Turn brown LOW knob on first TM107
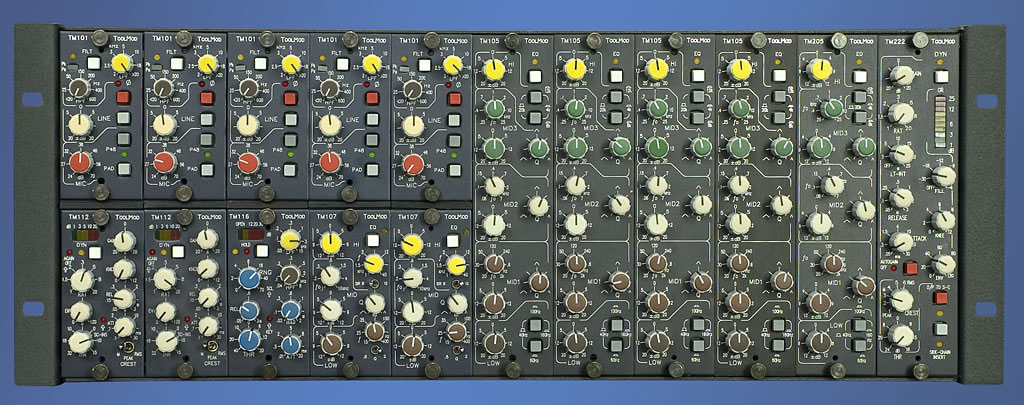The image size is (1024, 405). [332, 344]
